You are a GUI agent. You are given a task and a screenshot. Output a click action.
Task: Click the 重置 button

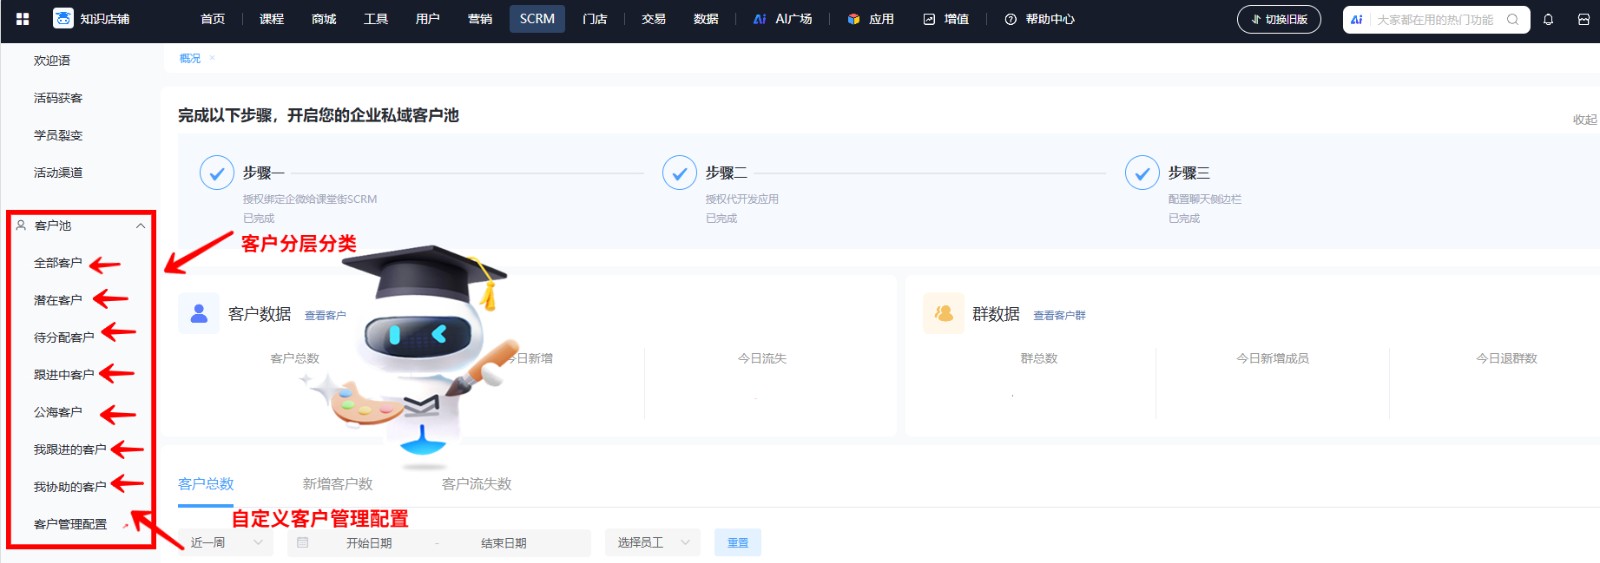(738, 543)
